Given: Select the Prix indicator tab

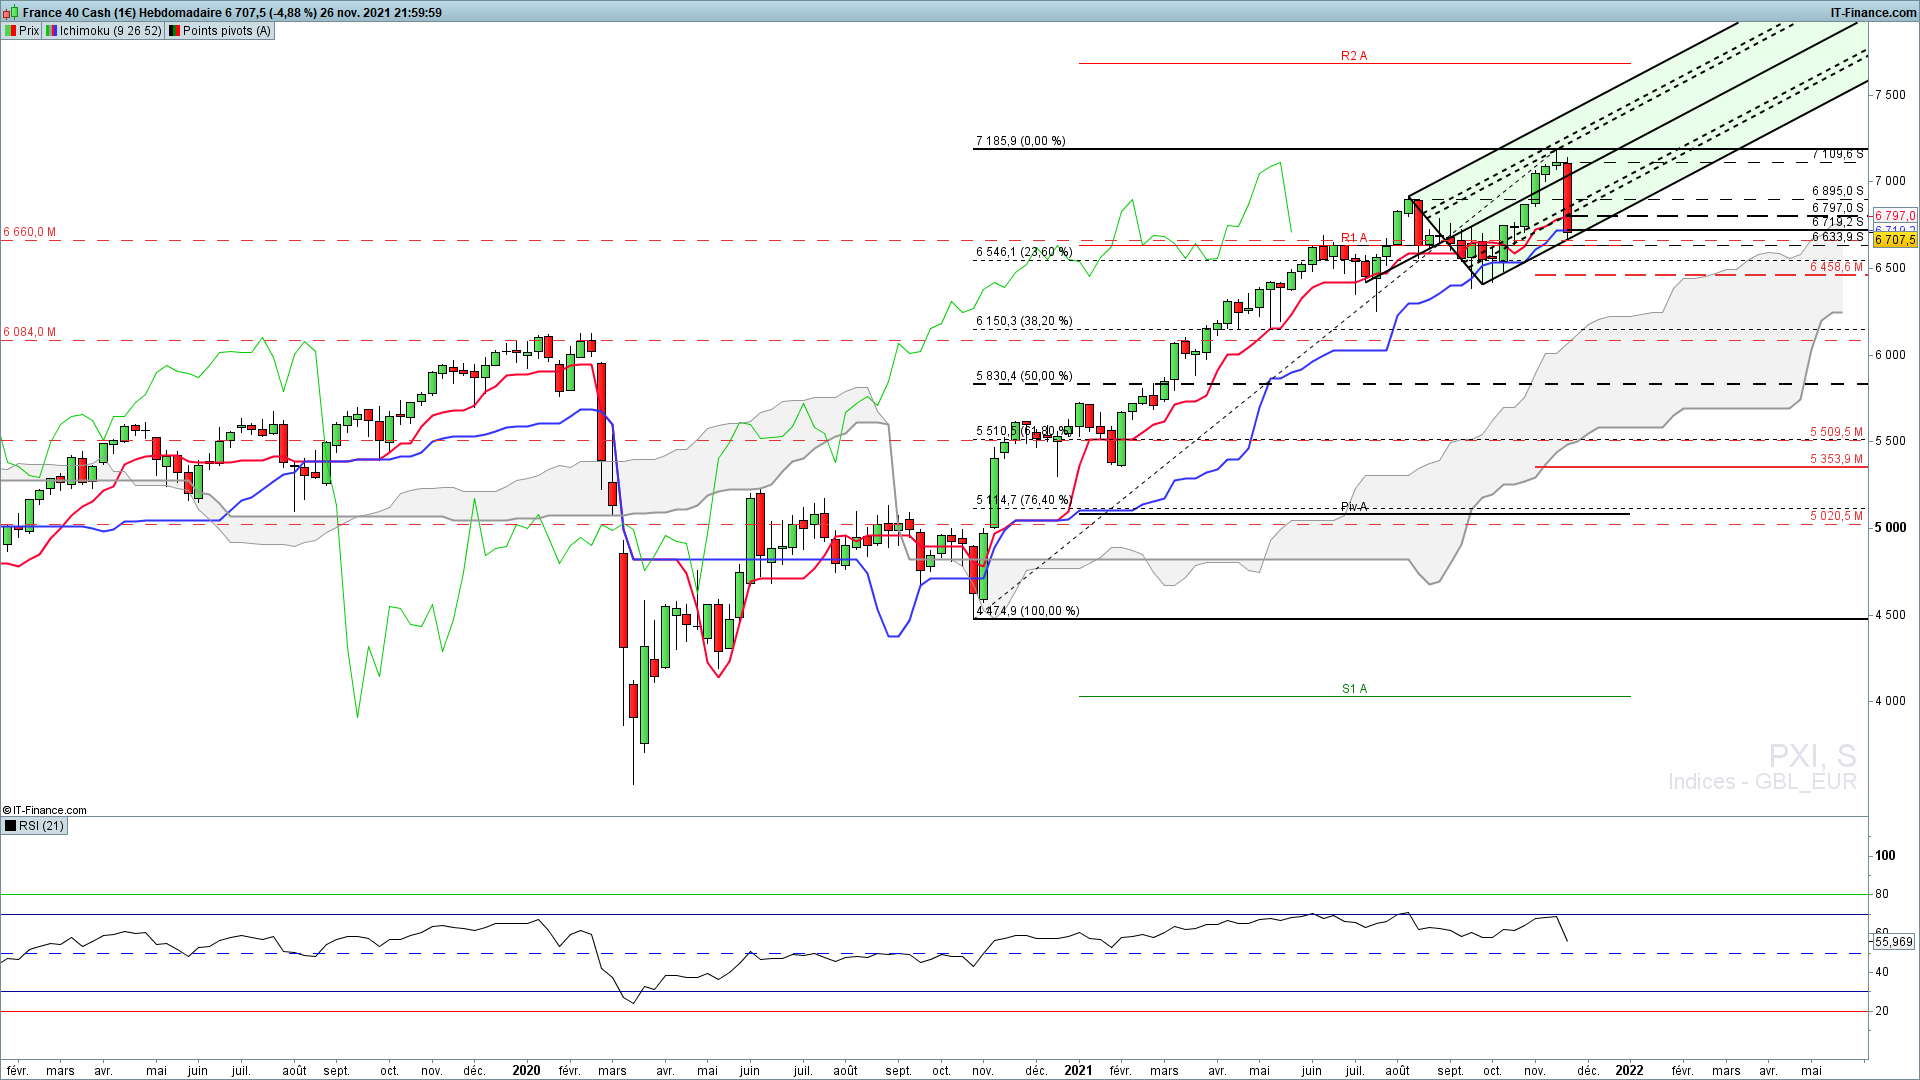Looking at the screenshot, I should (29, 31).
